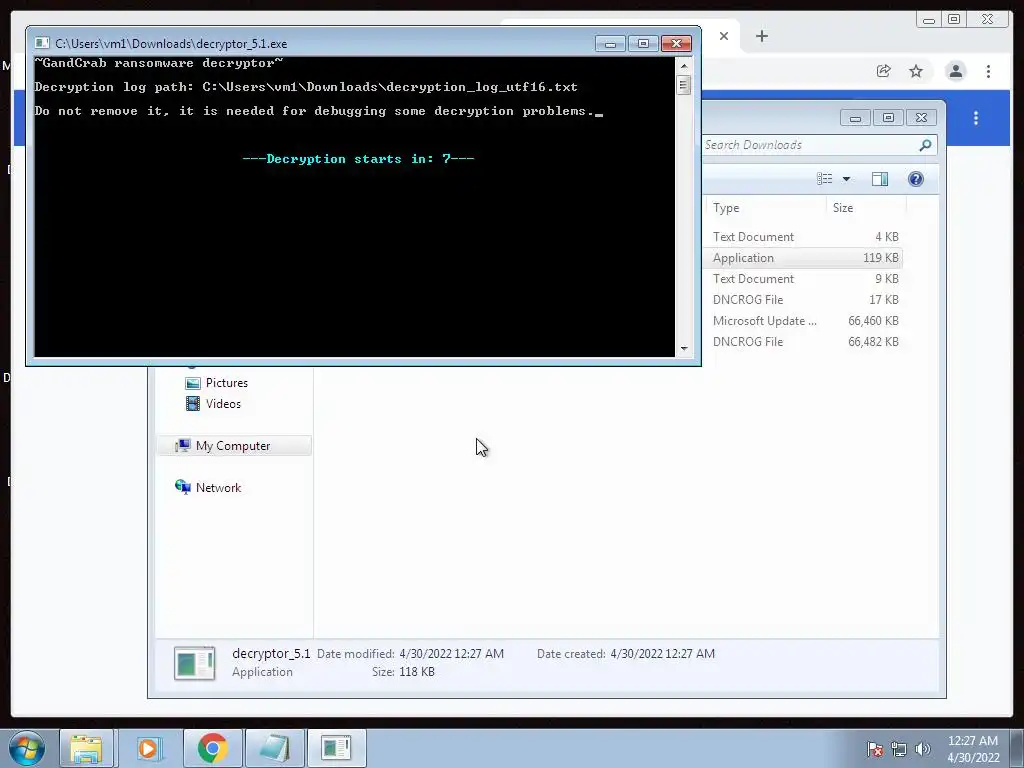Open Windows Explorer from the taskbar
This screenshot has height=768, width=1024.
pos(87,748)
